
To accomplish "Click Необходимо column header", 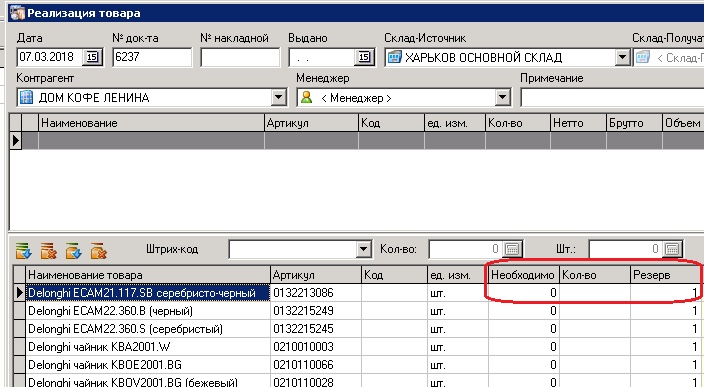I will (524, 275).
